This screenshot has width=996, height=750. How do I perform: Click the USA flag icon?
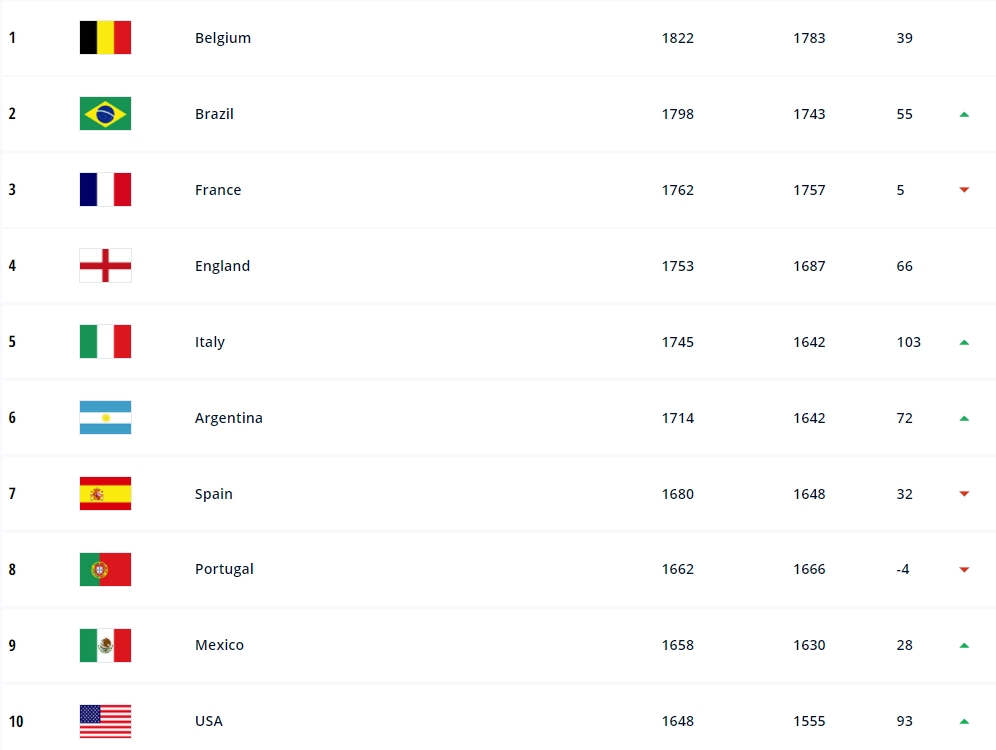105,721
